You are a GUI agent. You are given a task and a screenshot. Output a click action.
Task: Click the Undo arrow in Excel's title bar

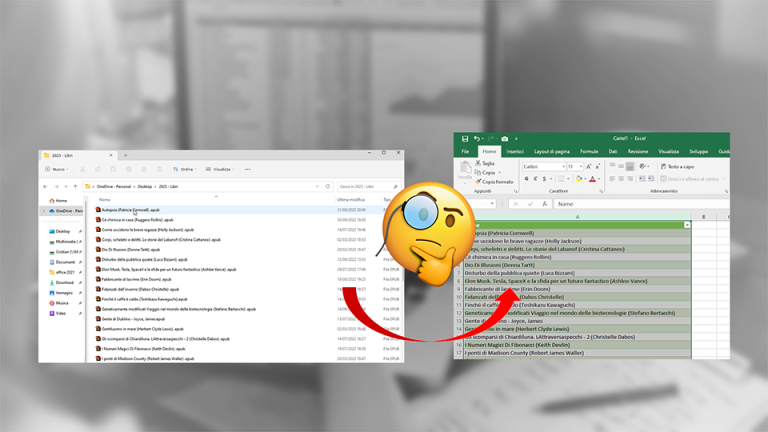[x=477, y=139]
